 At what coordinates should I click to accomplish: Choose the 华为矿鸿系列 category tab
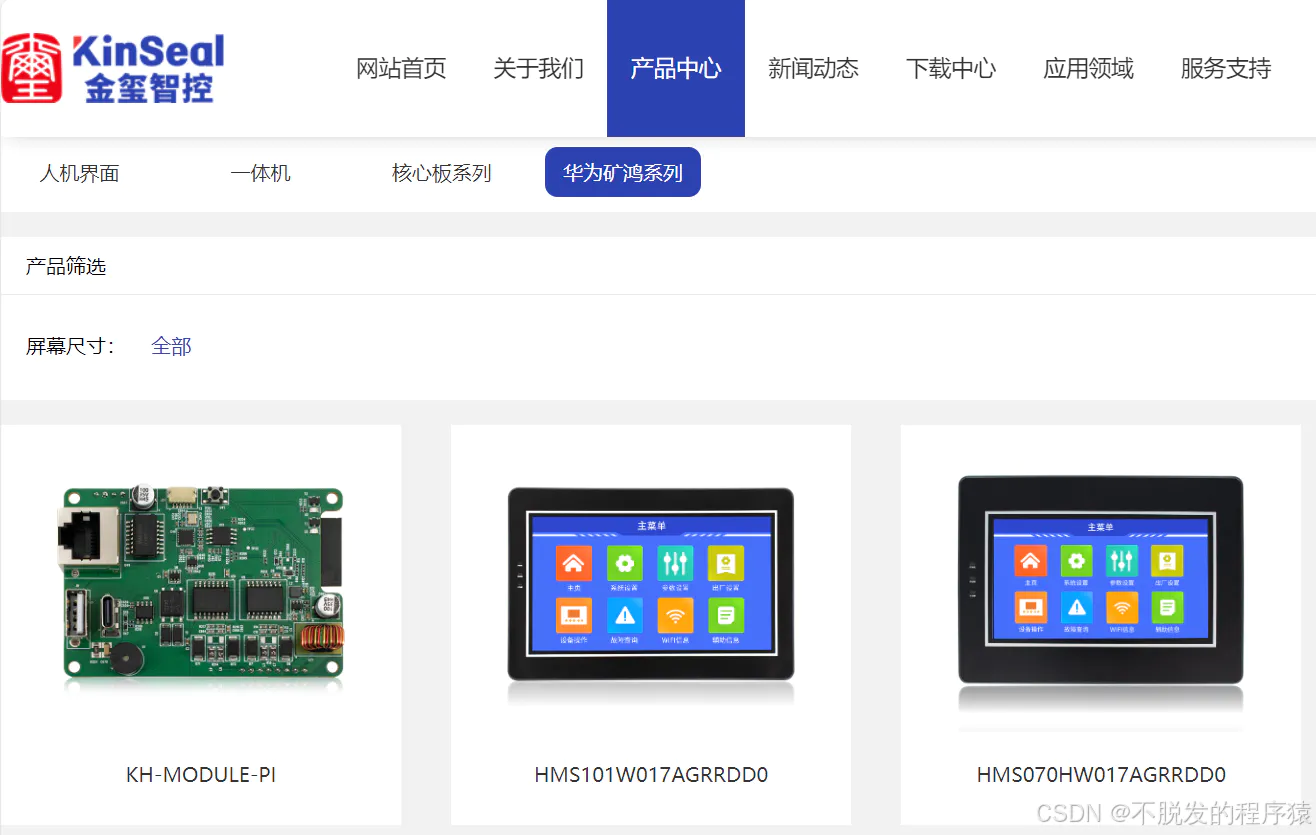(623, 172)
